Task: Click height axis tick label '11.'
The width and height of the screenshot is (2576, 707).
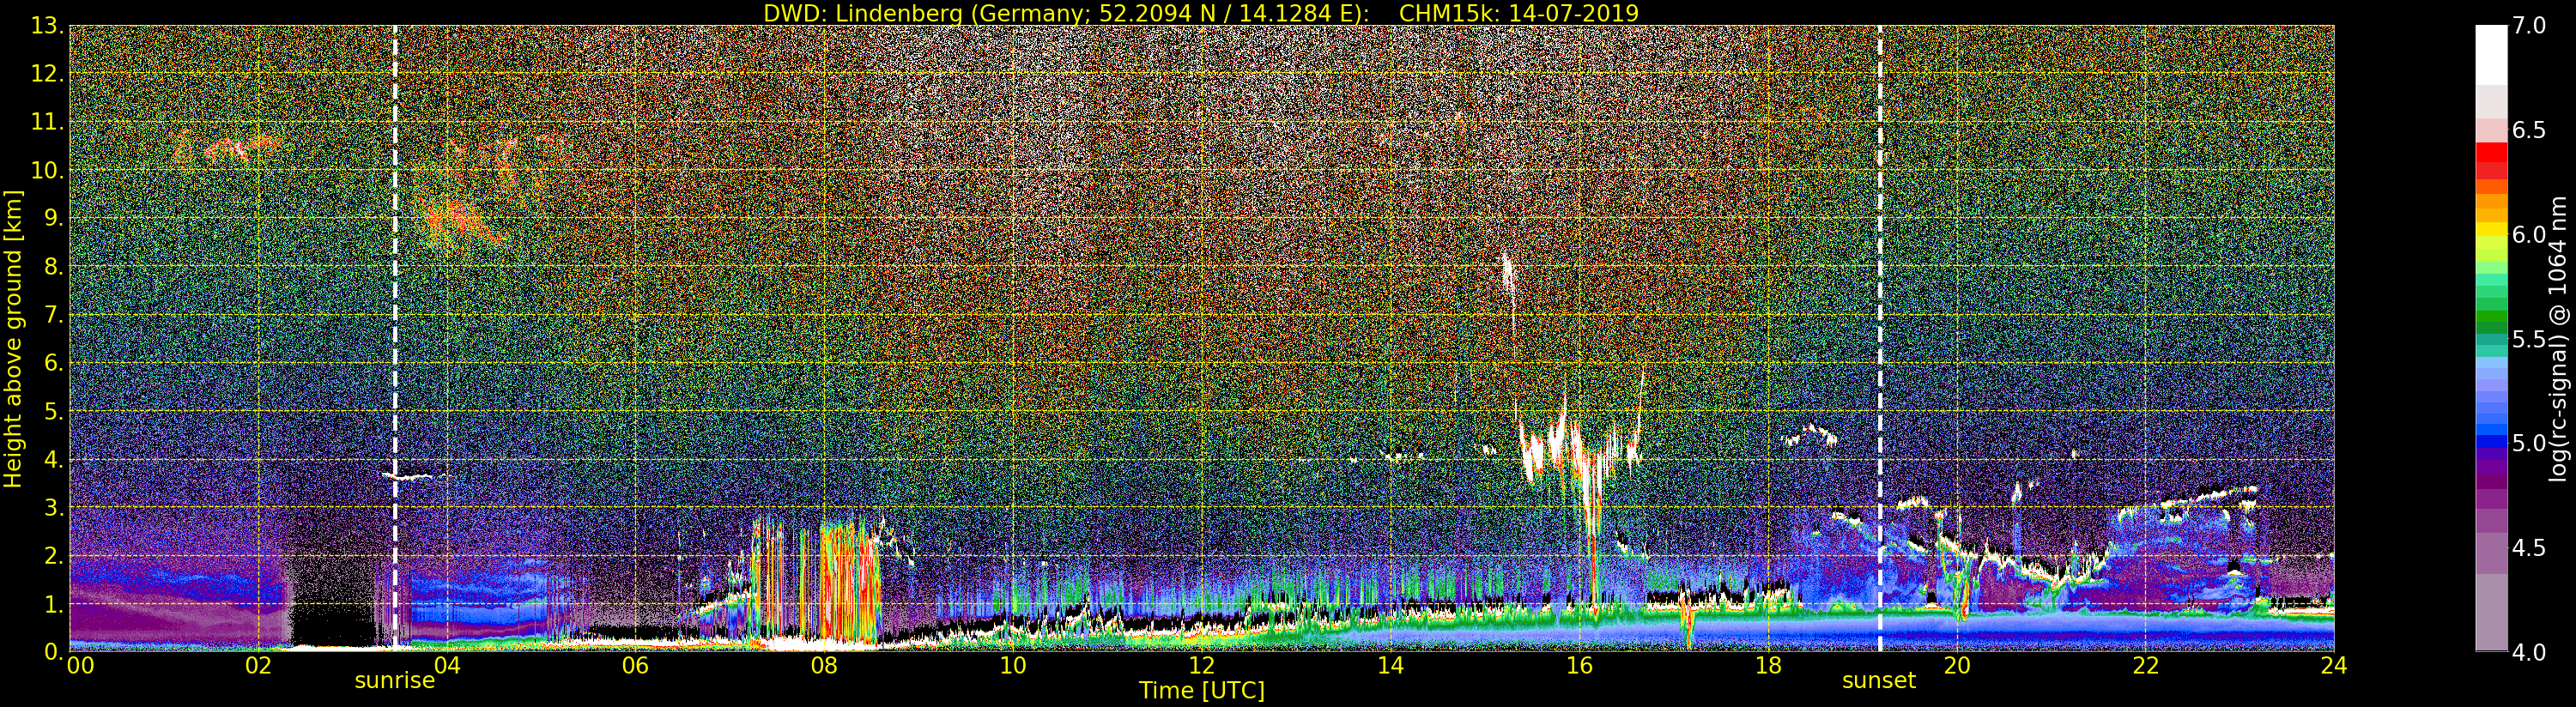Action: coord(47,122)
